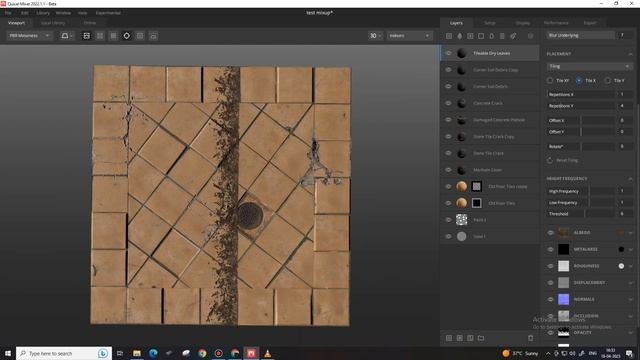Create a layer group with folder icon
Viewport: 640px width, 360px height.
(x=481, y=338)
